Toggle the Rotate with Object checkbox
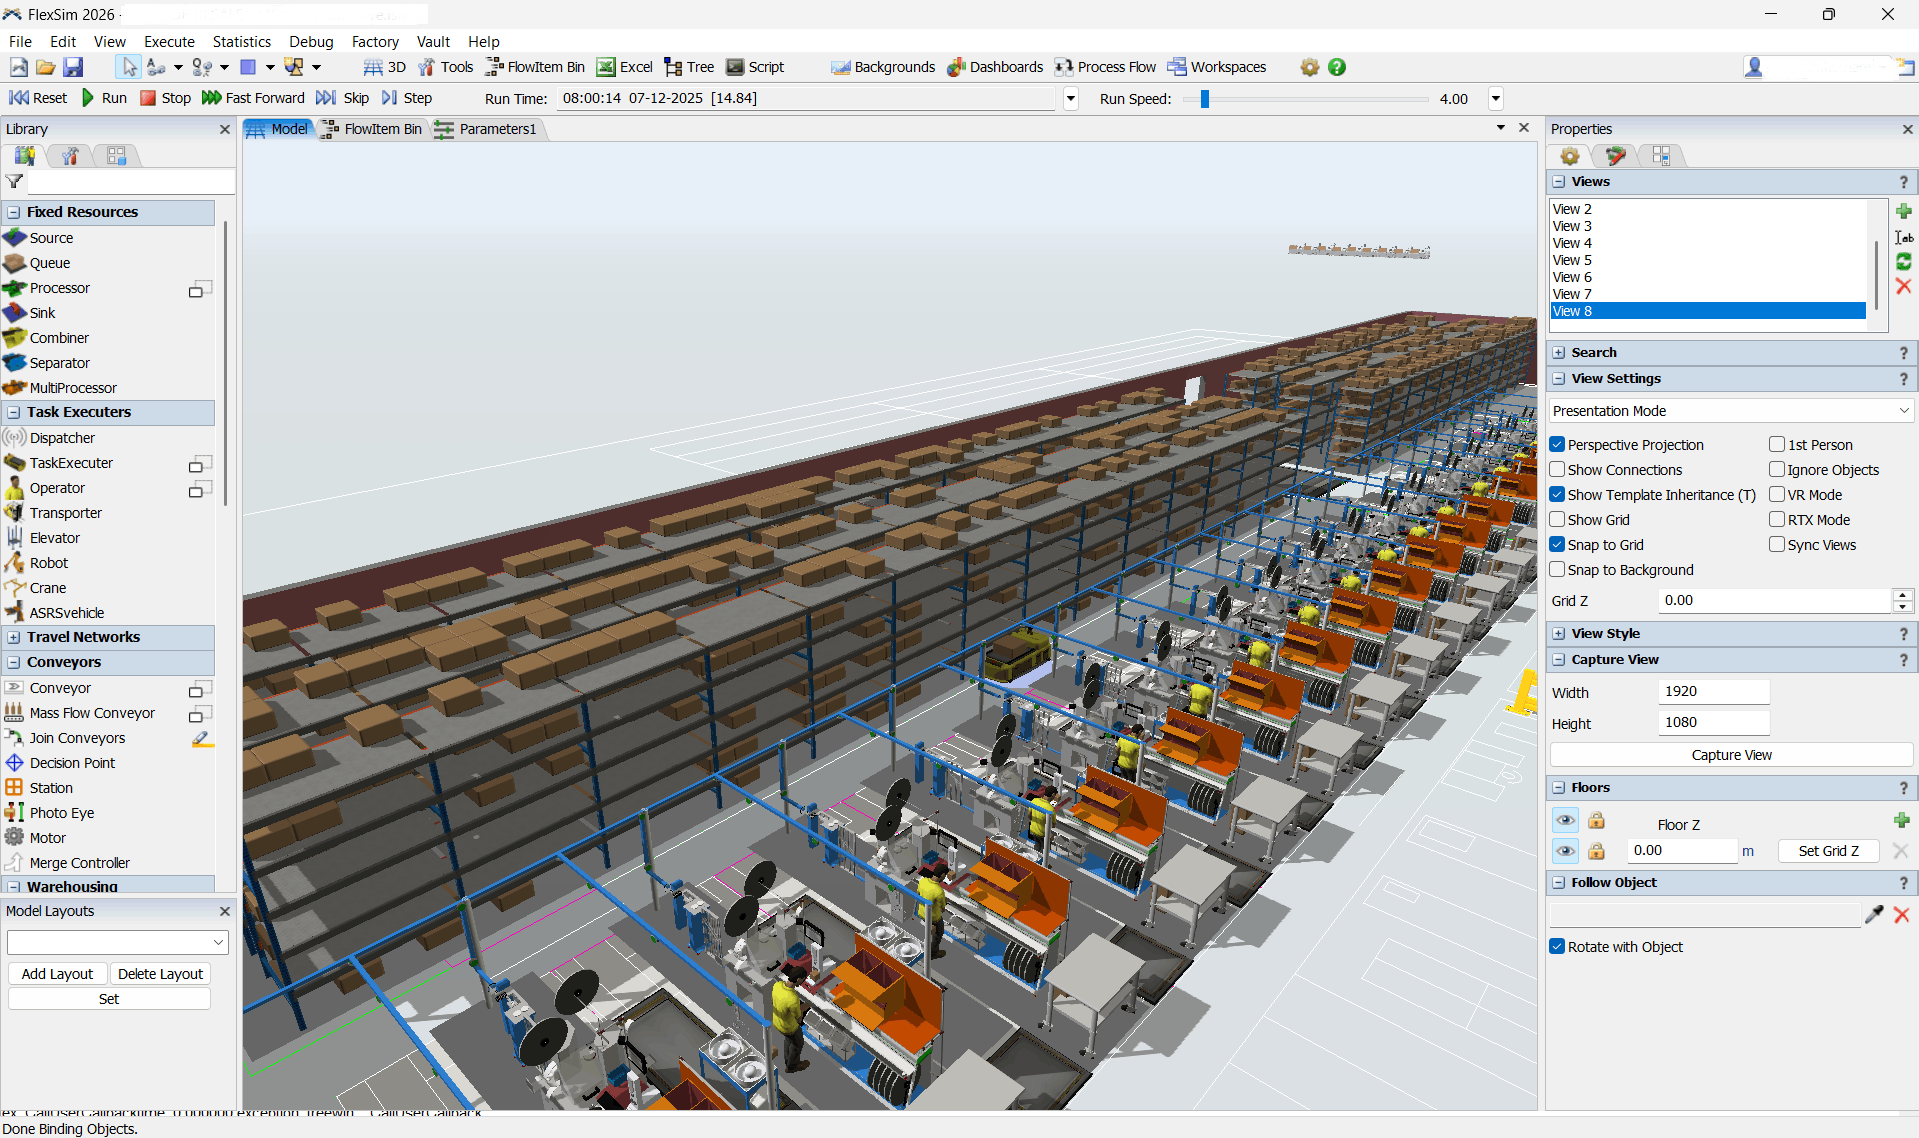 [1557, 947]
